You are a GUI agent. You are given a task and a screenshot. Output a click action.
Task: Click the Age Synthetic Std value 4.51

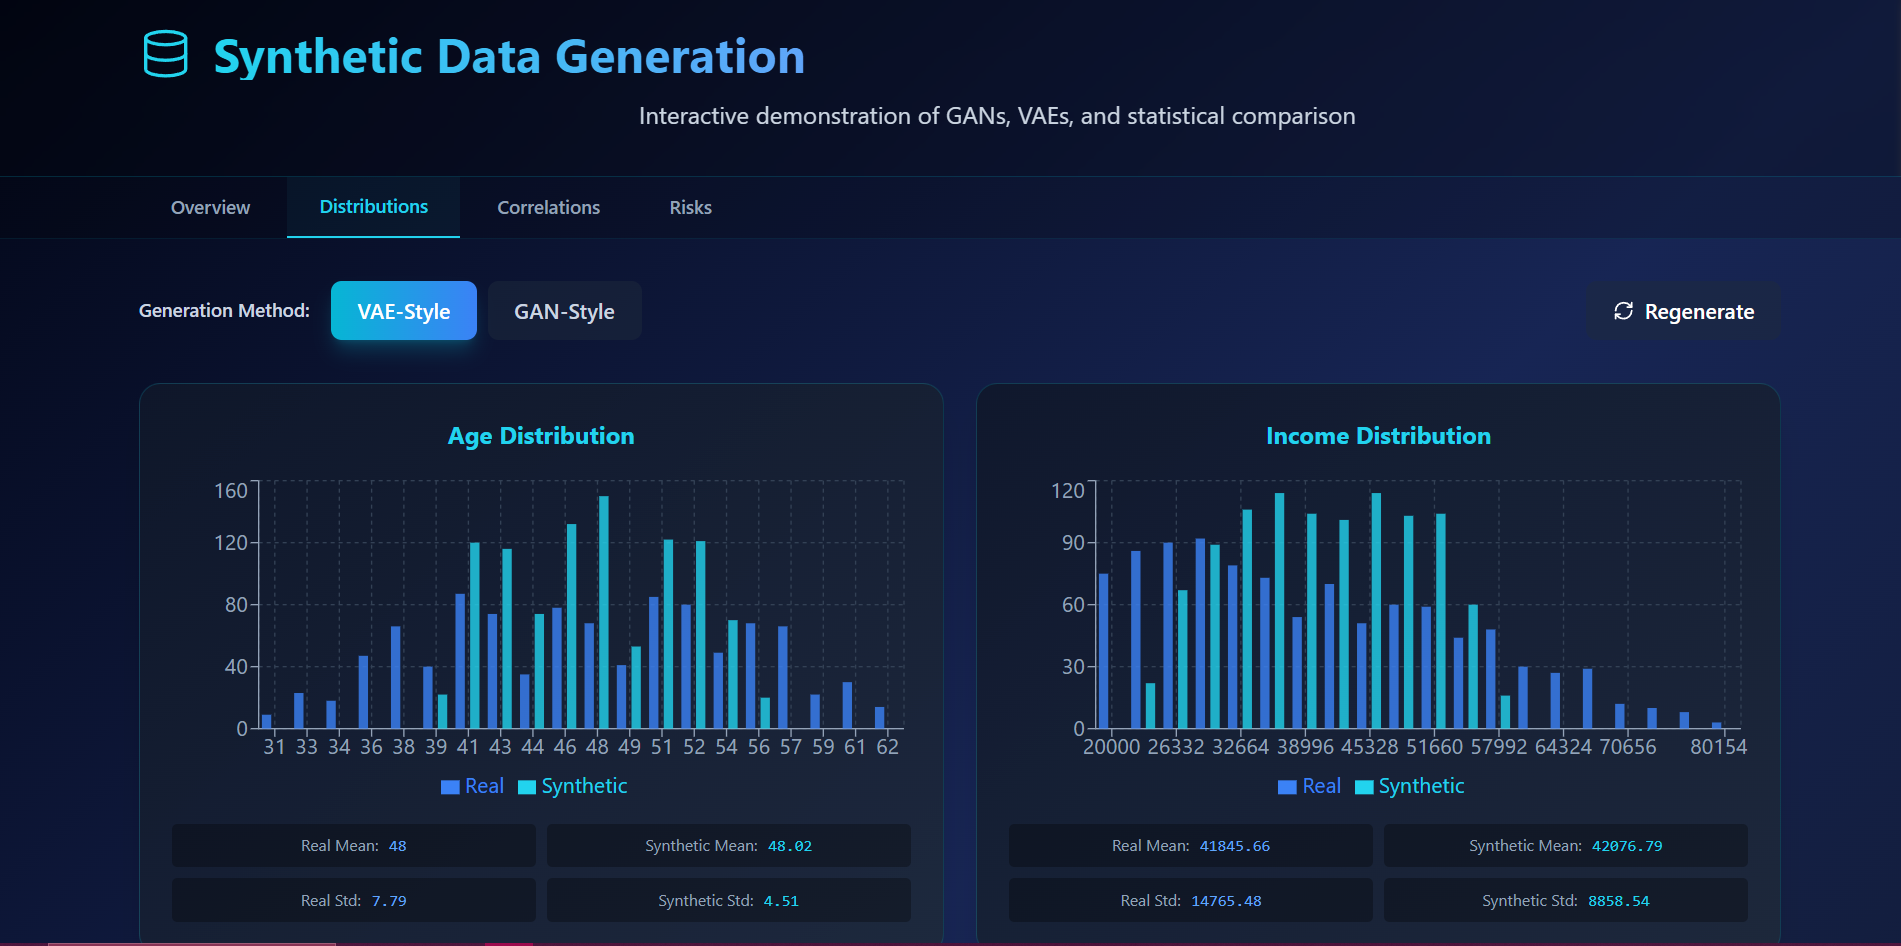(x=781, y=901)
